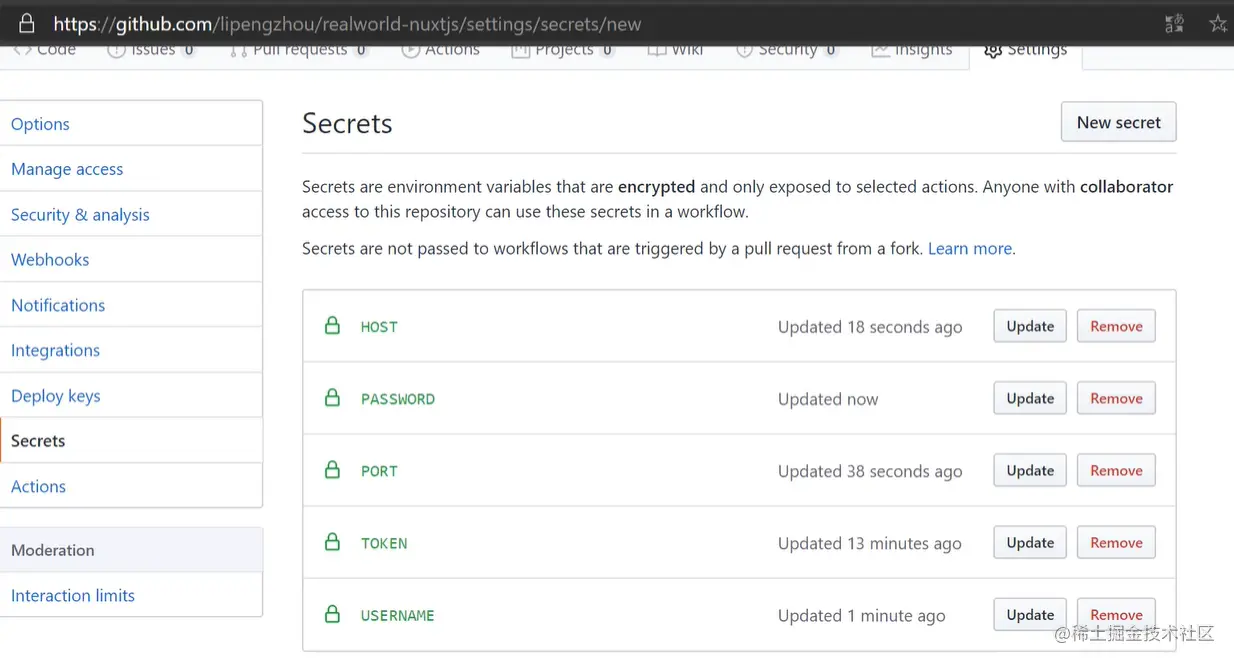The height and width of the screenshot is (663, 1234).
Task: Open Actions in the settings sidebar
Action: (131, 486)
